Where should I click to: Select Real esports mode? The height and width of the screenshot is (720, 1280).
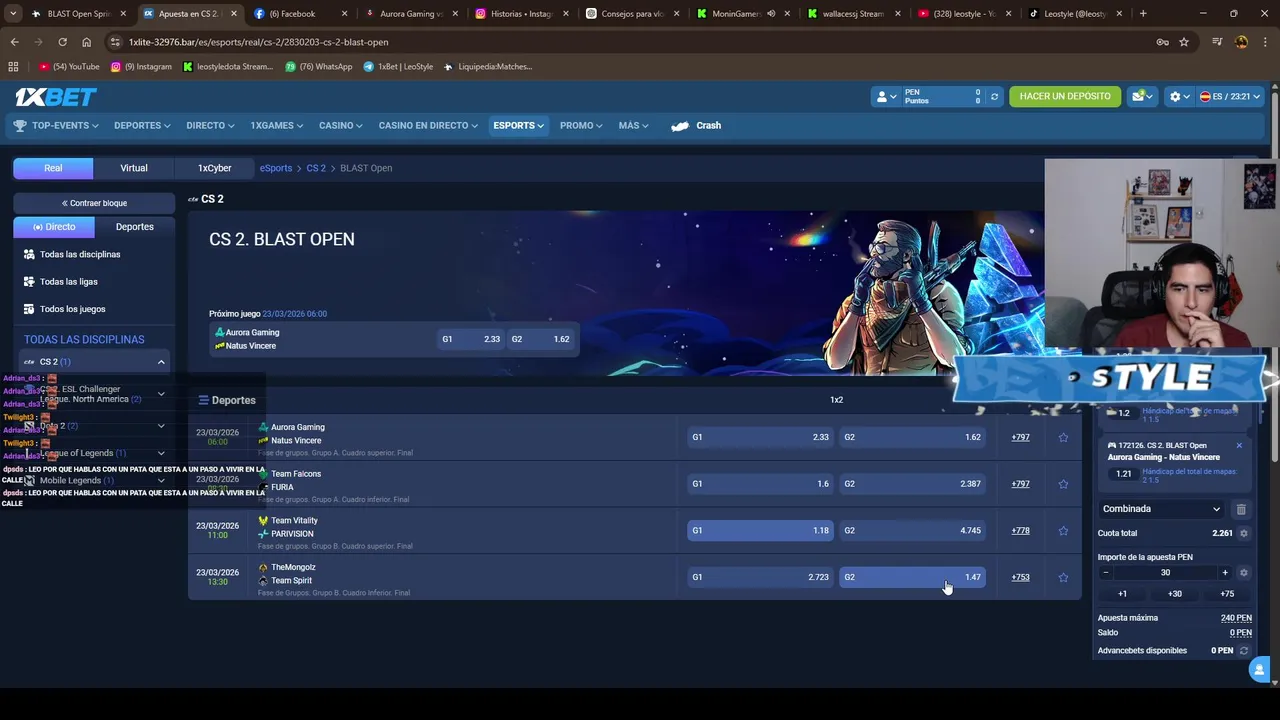tap(53, 168)
